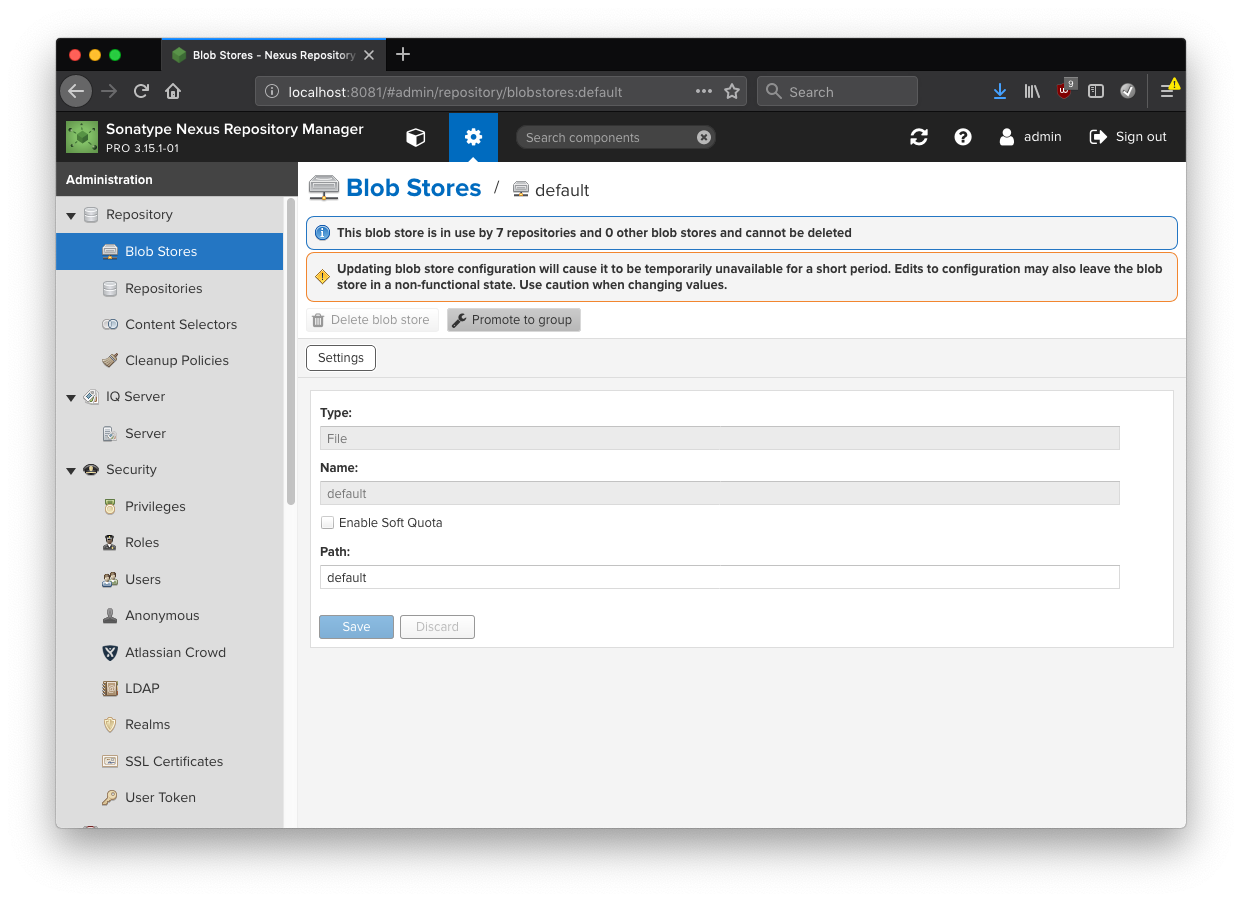Sign out of Nexus
1242x902 pixels.
[1128, 137]
